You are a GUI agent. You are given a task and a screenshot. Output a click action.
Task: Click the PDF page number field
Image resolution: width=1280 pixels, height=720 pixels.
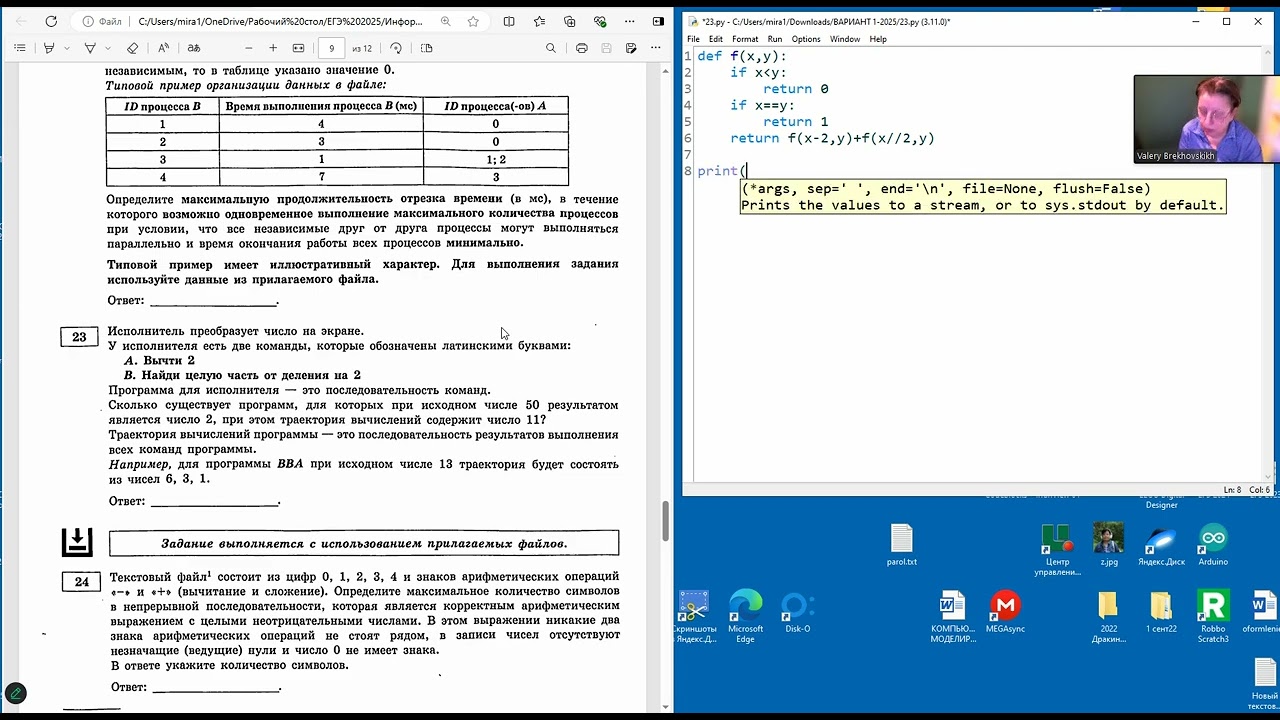pos(331,48)
